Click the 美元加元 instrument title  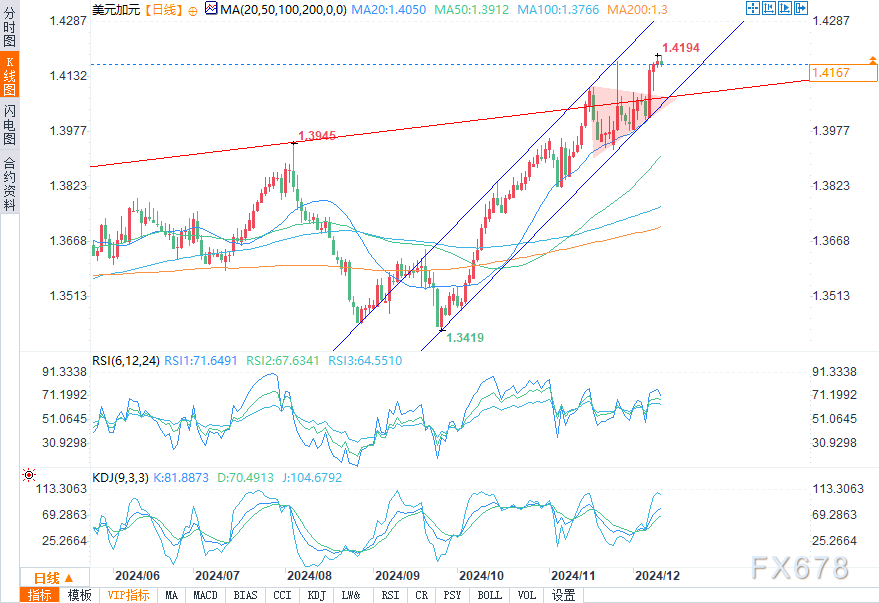[116, 10]
